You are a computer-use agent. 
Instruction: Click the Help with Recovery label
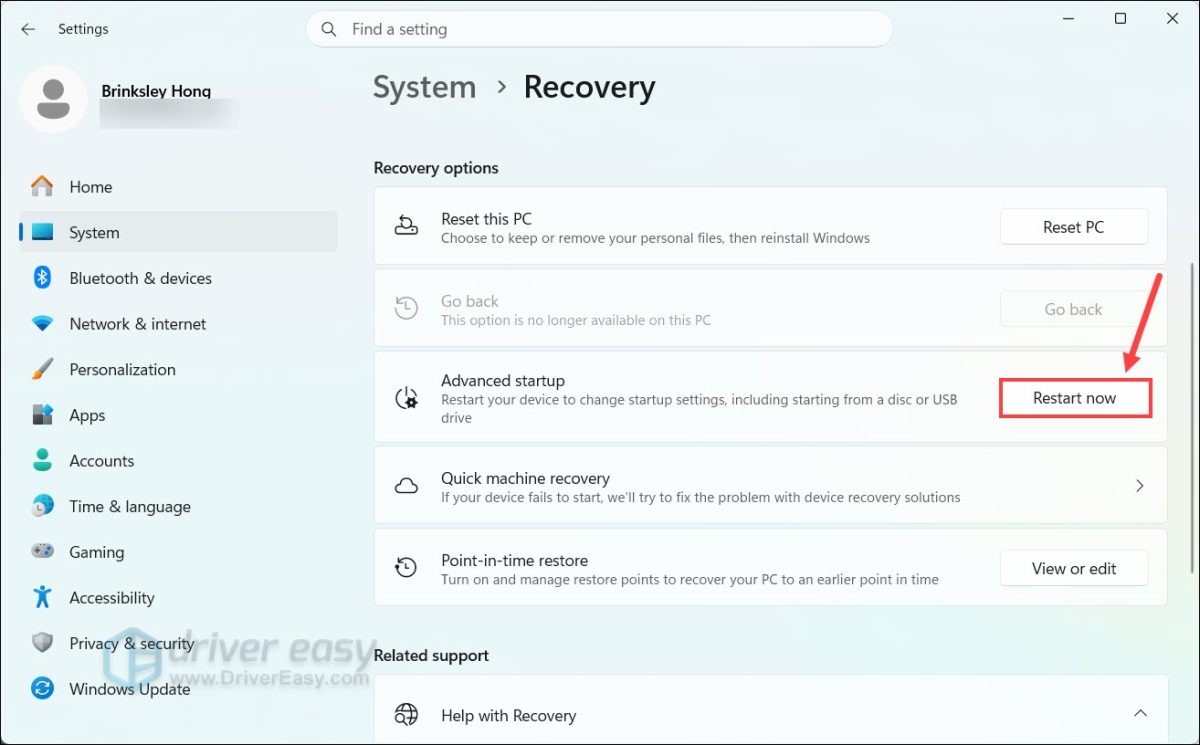(x=508, y=715)
